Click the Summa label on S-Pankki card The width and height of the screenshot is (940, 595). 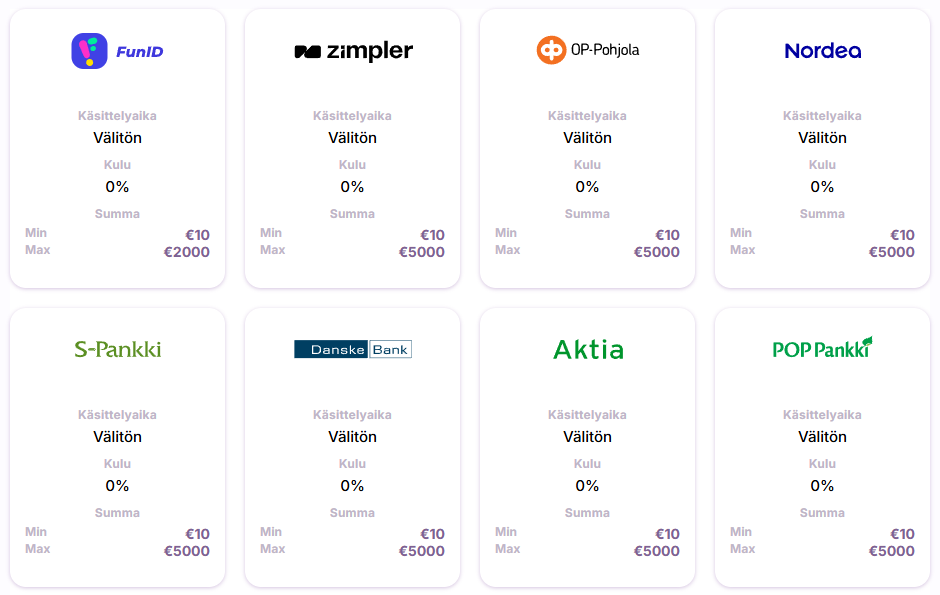pos(118,513)
